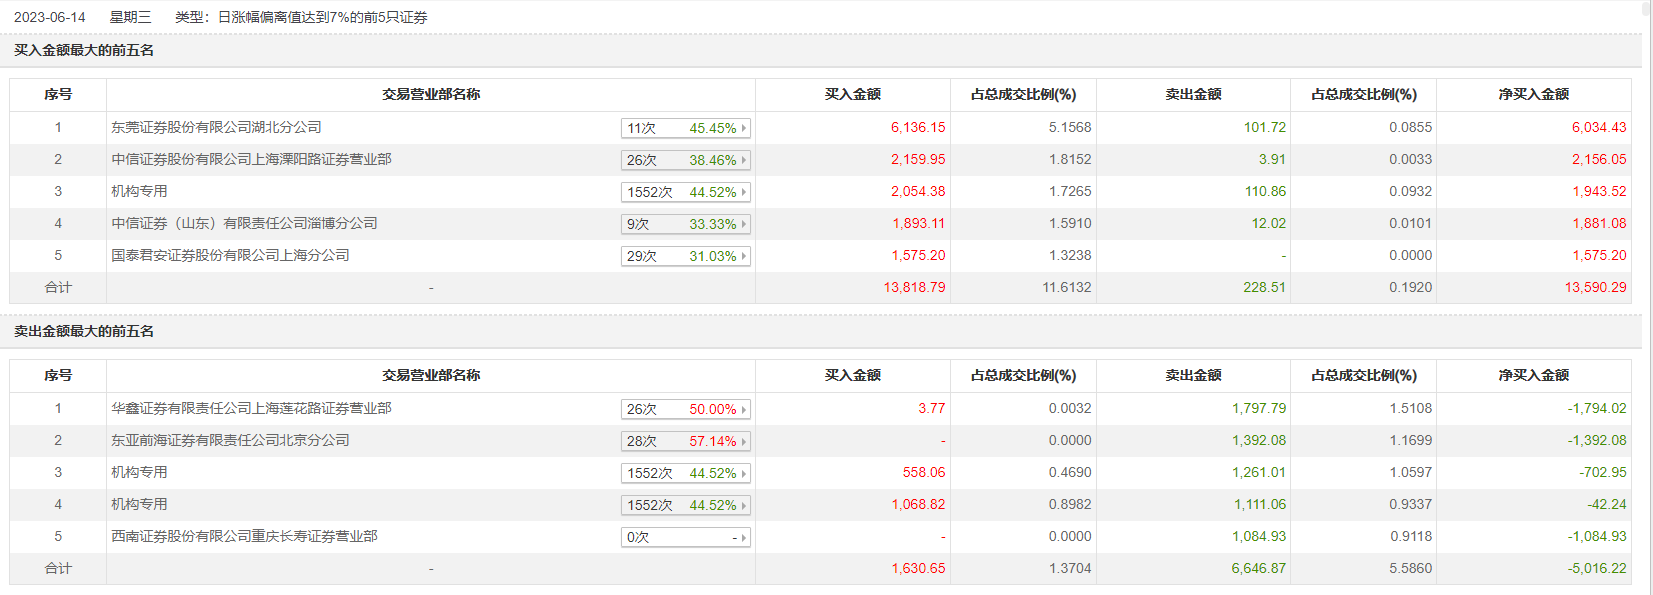Open 东莞证券股份有限公司湖北分公司 brokerage link
Screen dimensions: 1653x595
[216, 127]
